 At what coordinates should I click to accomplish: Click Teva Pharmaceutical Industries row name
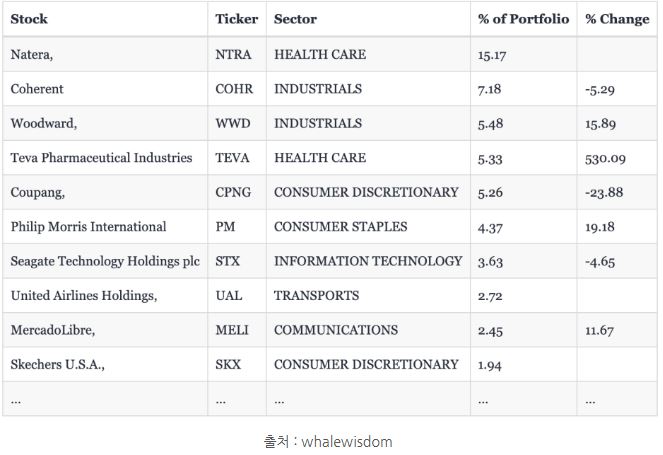pyautogui.click(x=101, y=158)
